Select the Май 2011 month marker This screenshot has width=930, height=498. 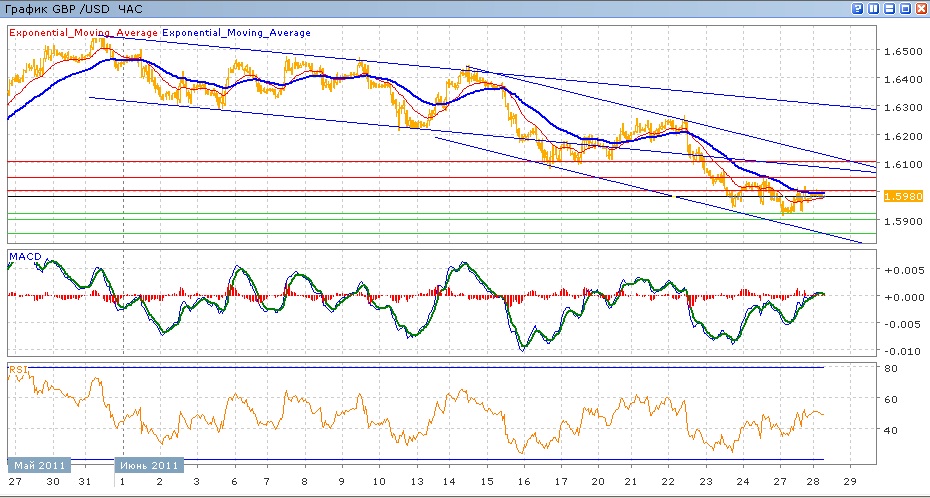(39, 465)
